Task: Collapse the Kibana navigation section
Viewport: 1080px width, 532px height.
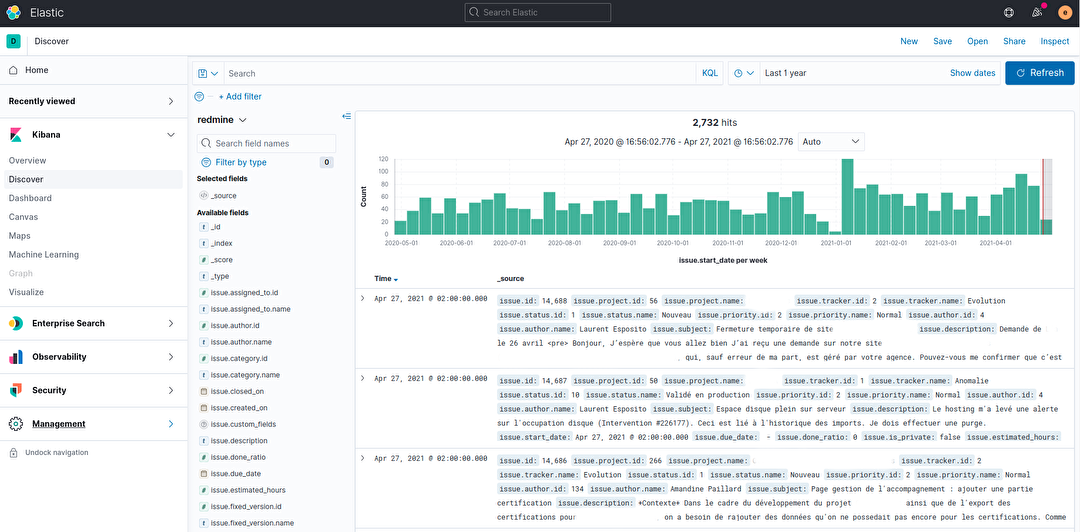Action: coord(171,135)
